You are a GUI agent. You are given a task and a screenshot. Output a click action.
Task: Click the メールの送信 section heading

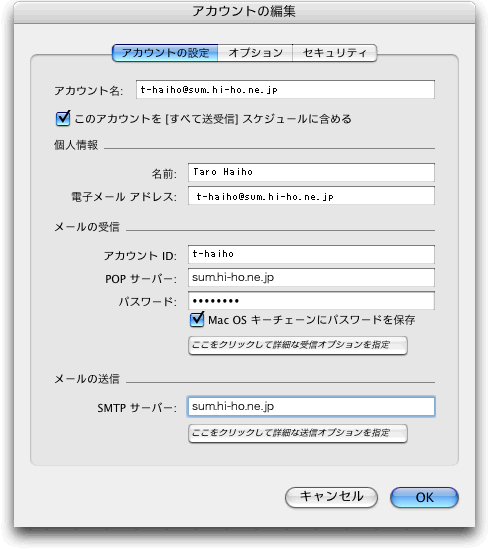87,379
